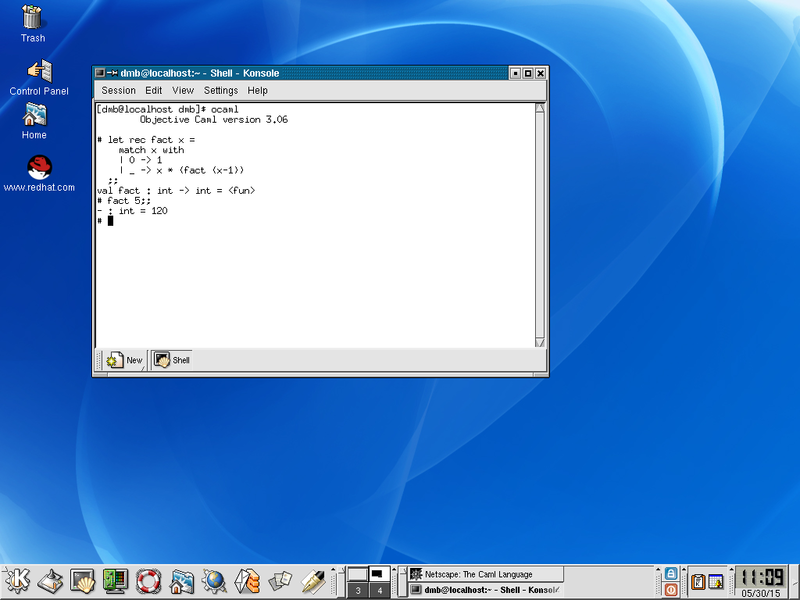Open the office documents launcher icon

click(x=280, y=581)
